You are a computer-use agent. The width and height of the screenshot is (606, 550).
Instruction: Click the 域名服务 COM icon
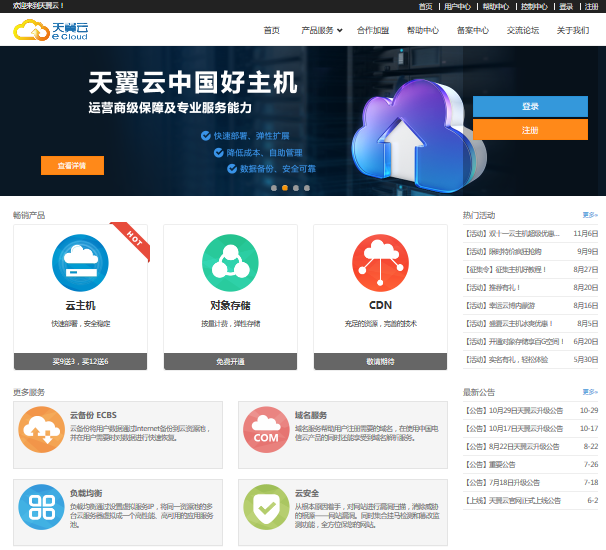[266, 429]
